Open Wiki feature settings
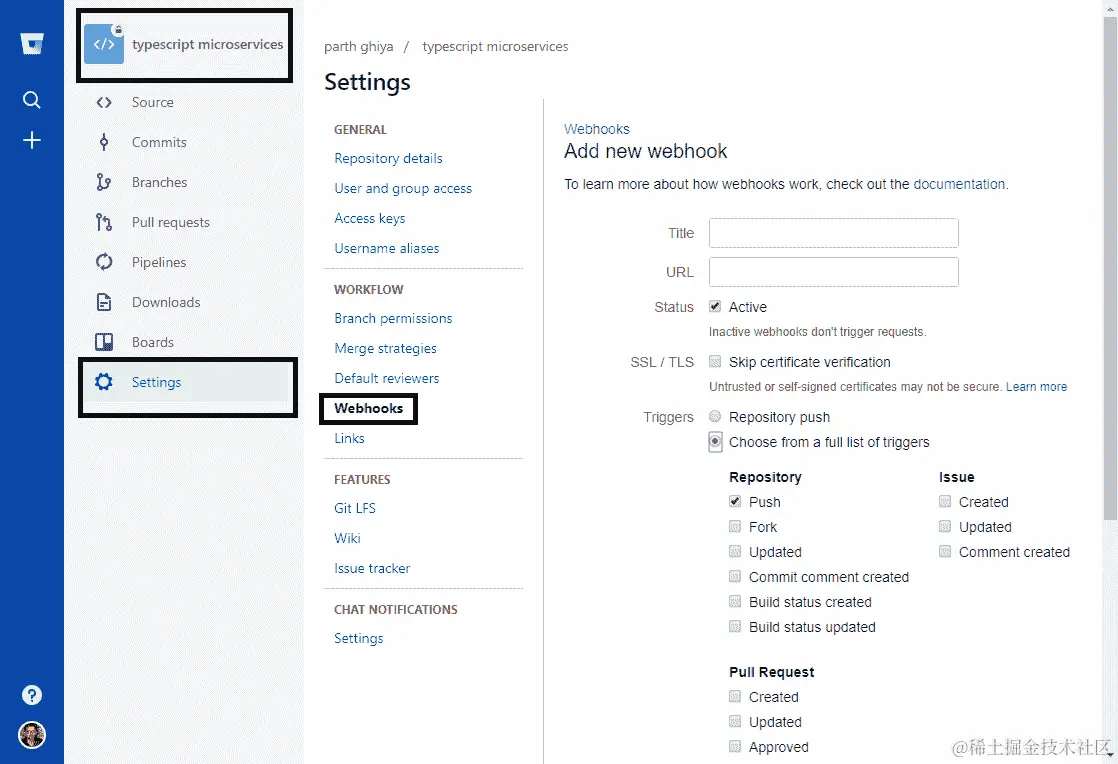 (347, 538)
